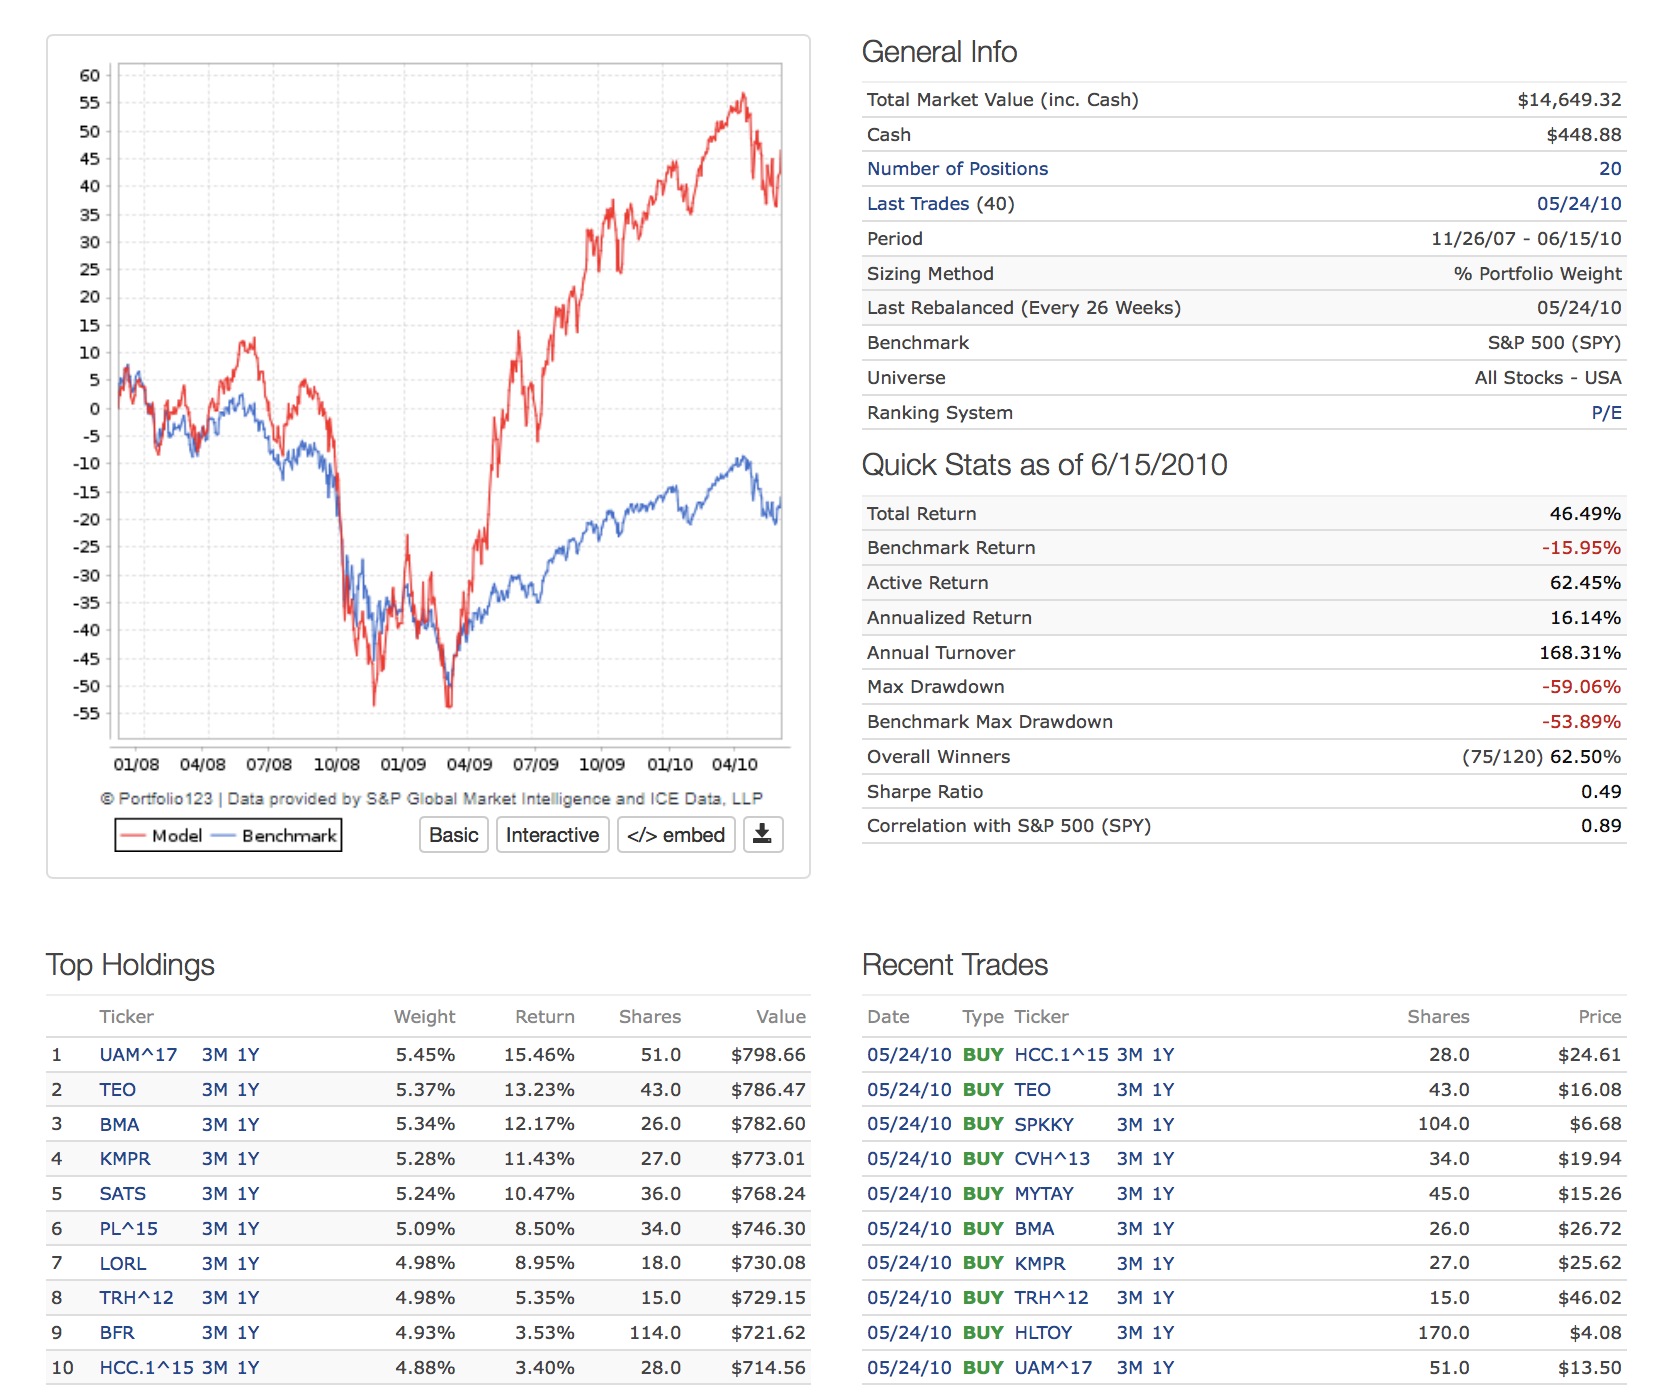1678x1400 pixels.
Task: Toggle the Benchmark series in legend
Action: click(275, 835)
